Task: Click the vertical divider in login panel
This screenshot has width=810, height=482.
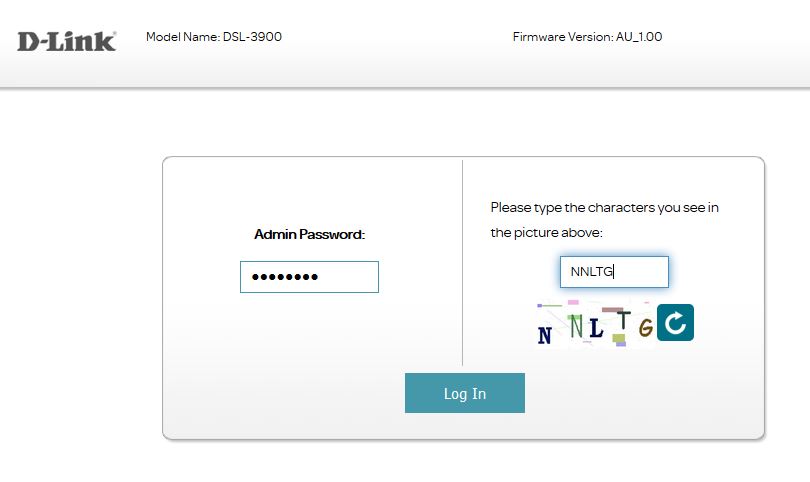Action: [462, 262]
